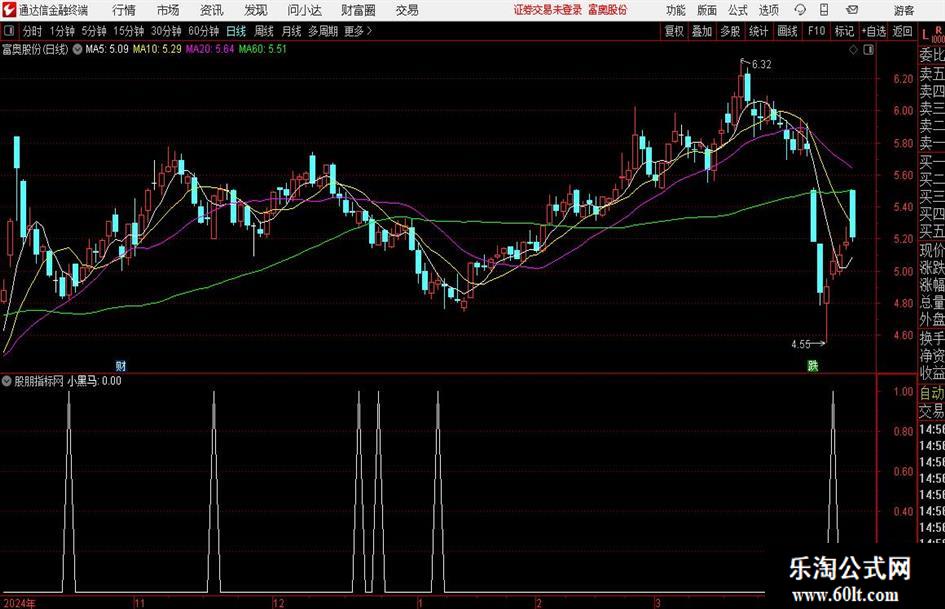This screenshot has width=945, height=609.
Task: Switch to the 5分钟 period tab
Action: [x=94, y=31]
